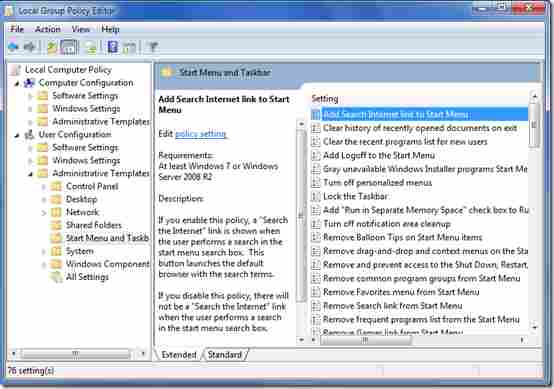This screenshot has height=389, width=554.
Task: Click the settings list horizontal scrollbar thumb
Action: pyautogui.click(x=365, y=340)
